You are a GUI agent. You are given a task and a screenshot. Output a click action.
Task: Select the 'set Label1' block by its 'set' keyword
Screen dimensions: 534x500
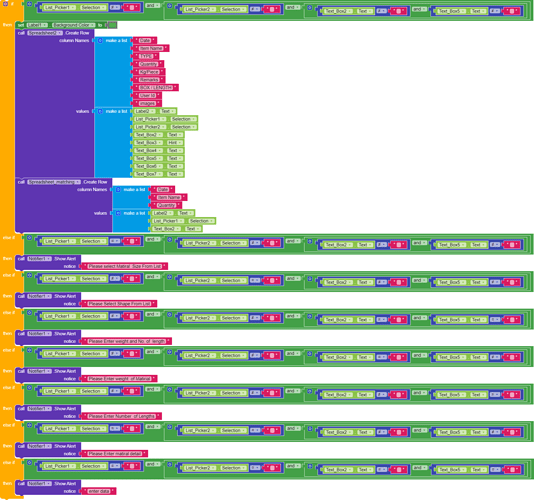coord(21,25)
